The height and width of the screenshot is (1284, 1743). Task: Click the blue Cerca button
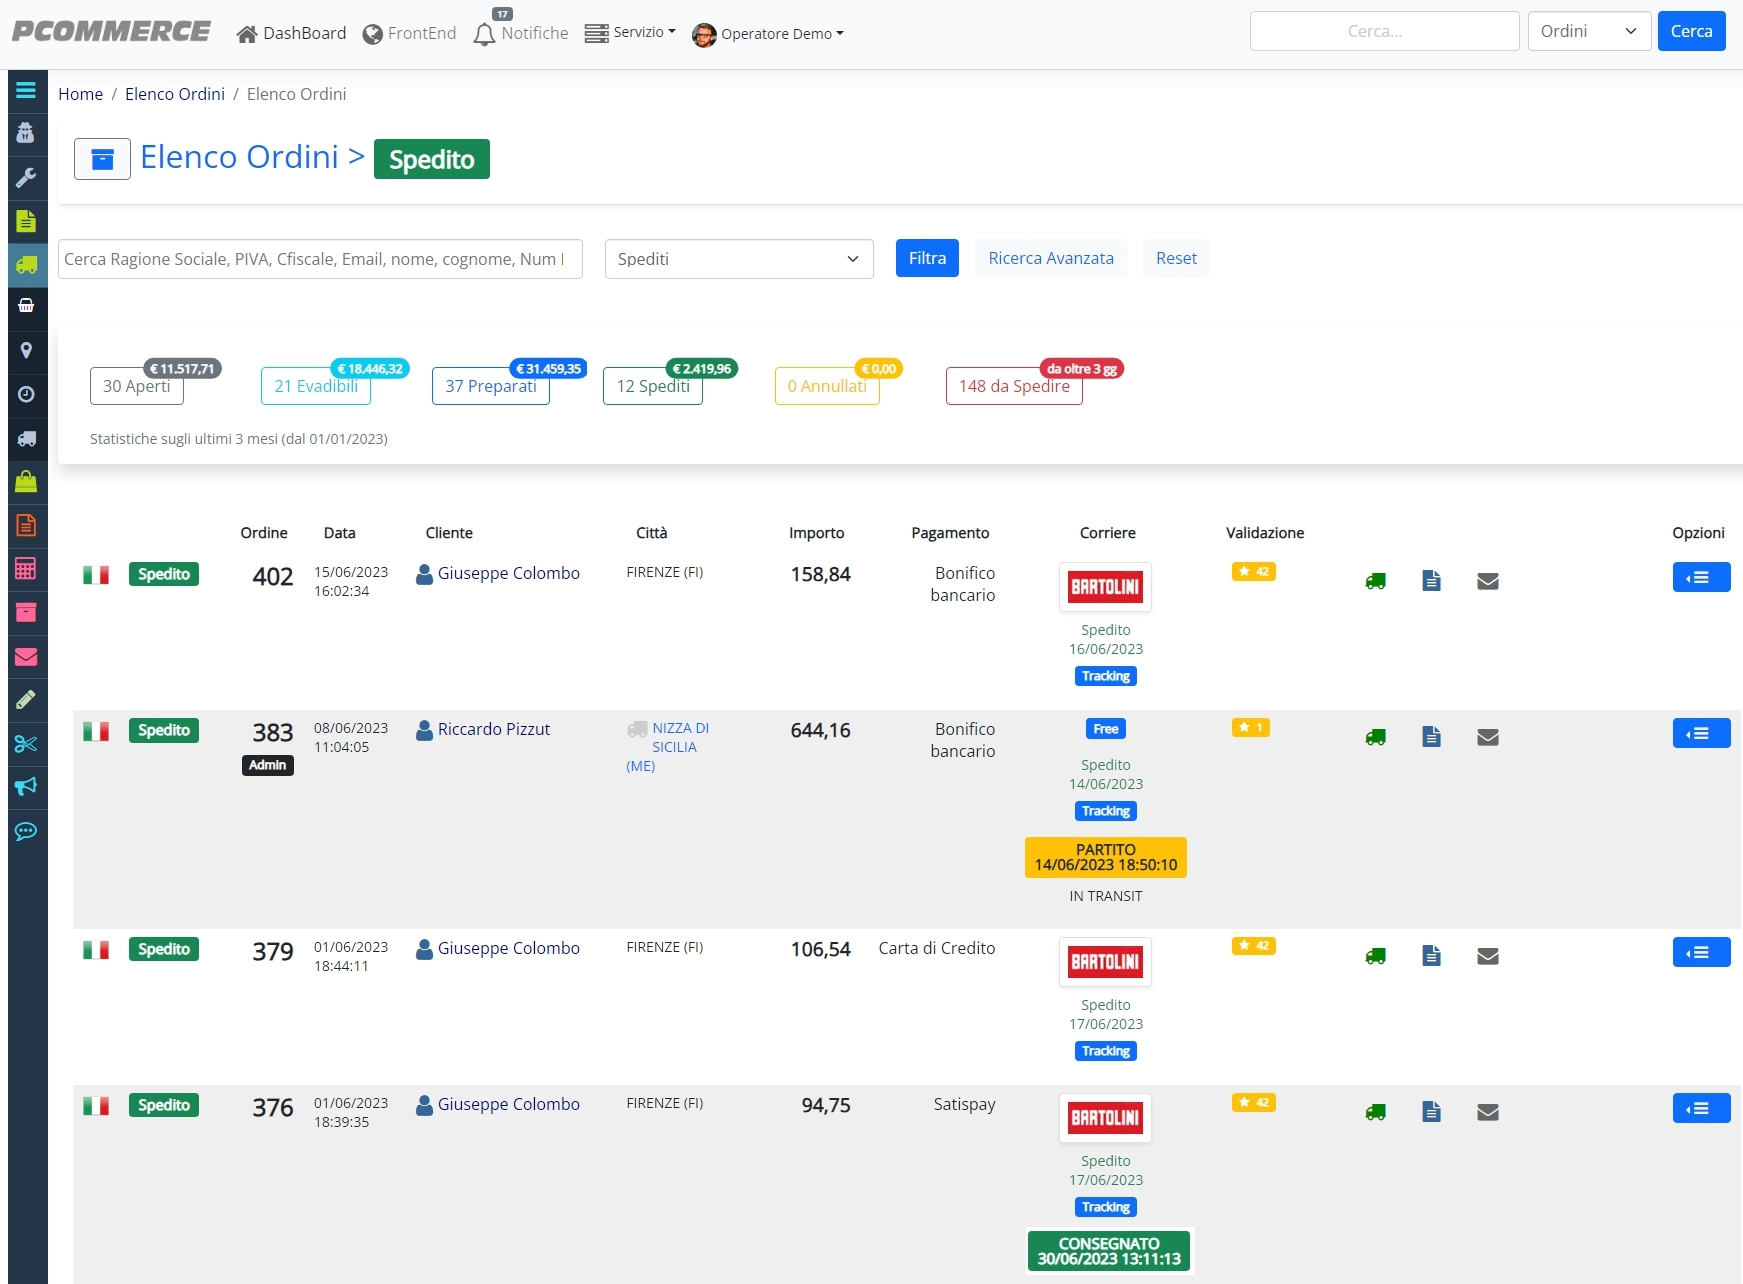coord(1691,31)
